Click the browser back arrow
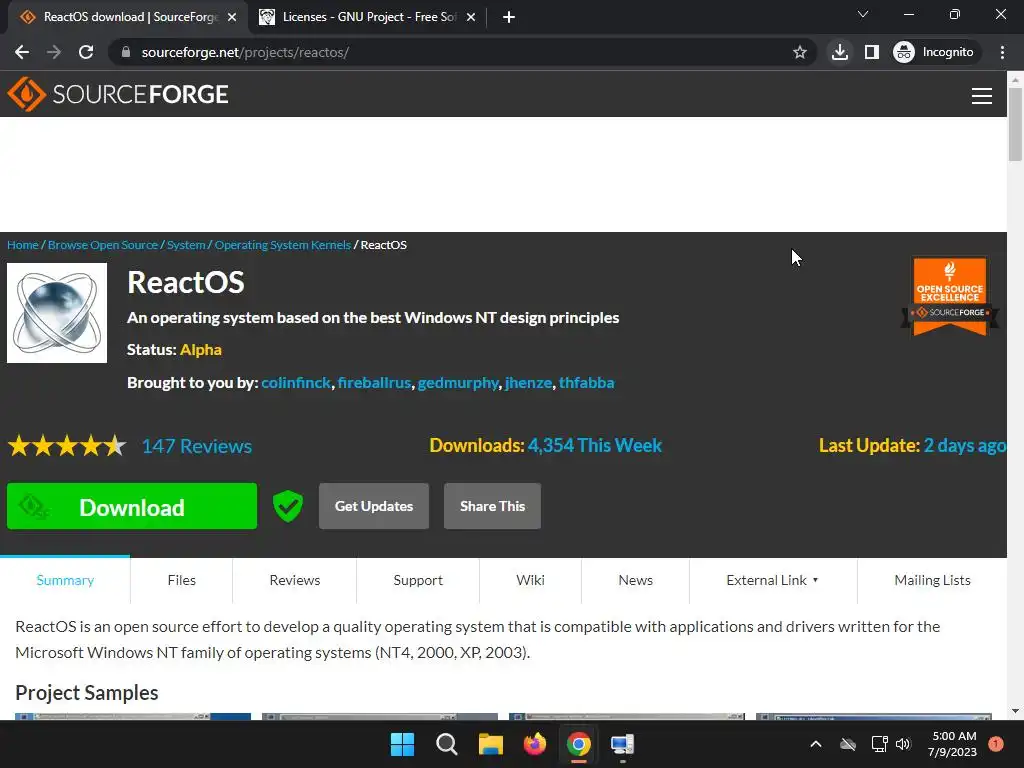Screen dimensions: 1024x768 coord(22,52)
